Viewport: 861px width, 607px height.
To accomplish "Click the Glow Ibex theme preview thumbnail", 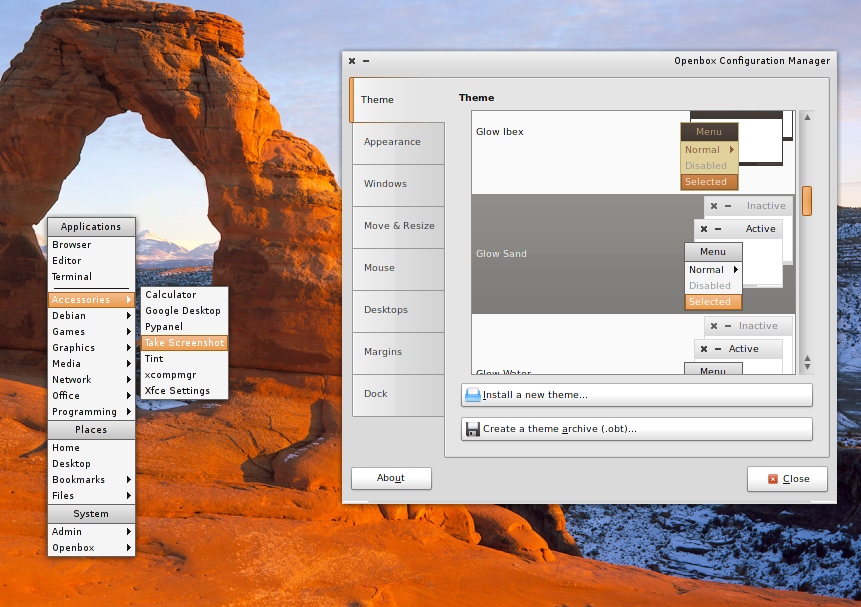I will (x=737, y=151).
